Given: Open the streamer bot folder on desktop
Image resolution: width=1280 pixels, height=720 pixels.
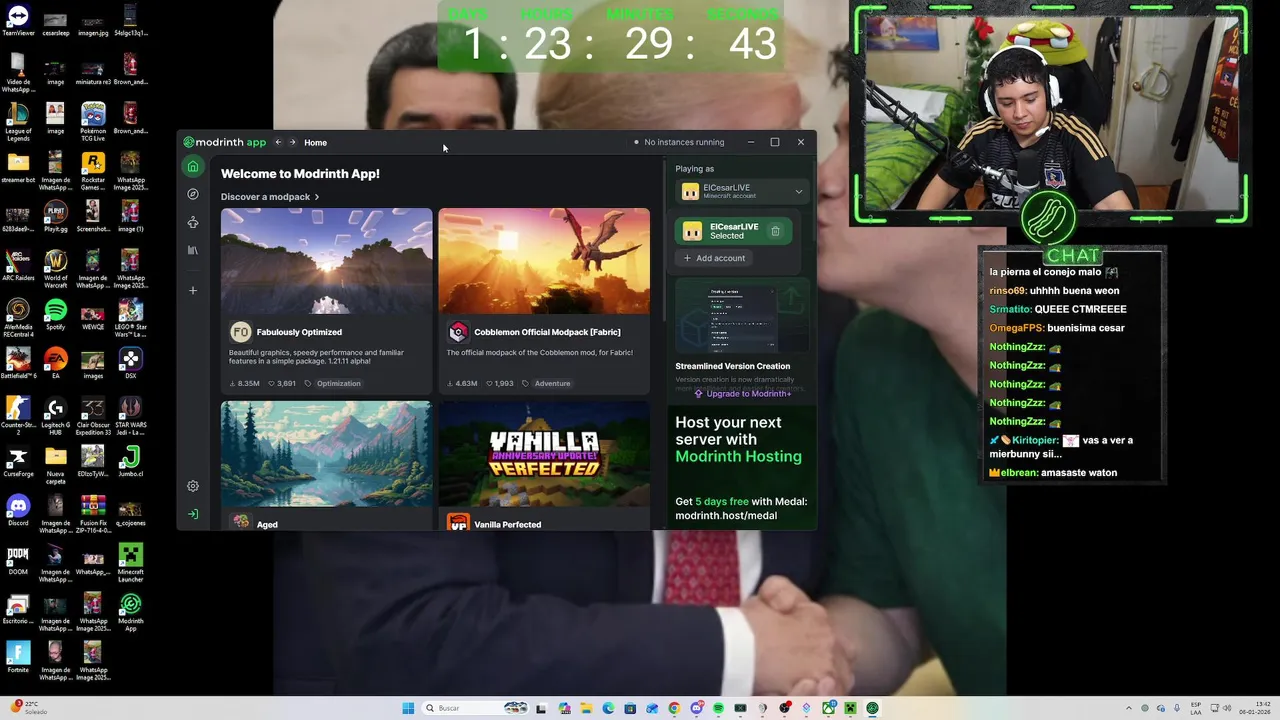Looking at the screenshot, I should click(x=18, y=167).
